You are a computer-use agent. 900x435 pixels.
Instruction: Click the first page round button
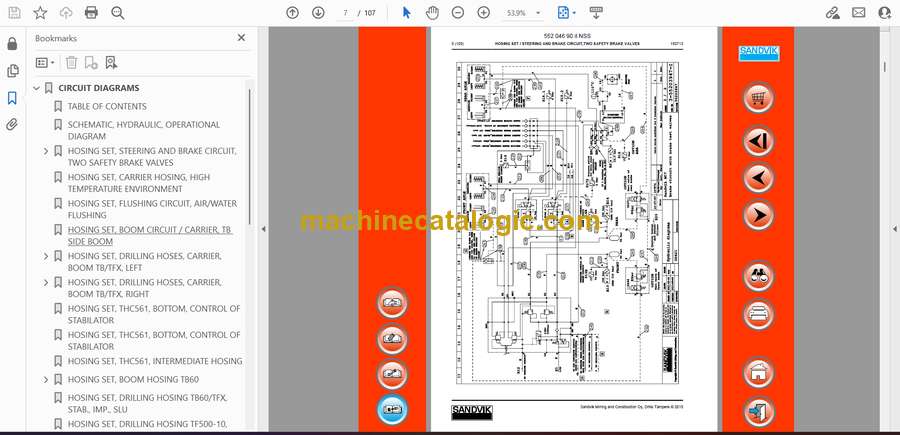click(758, 141)
